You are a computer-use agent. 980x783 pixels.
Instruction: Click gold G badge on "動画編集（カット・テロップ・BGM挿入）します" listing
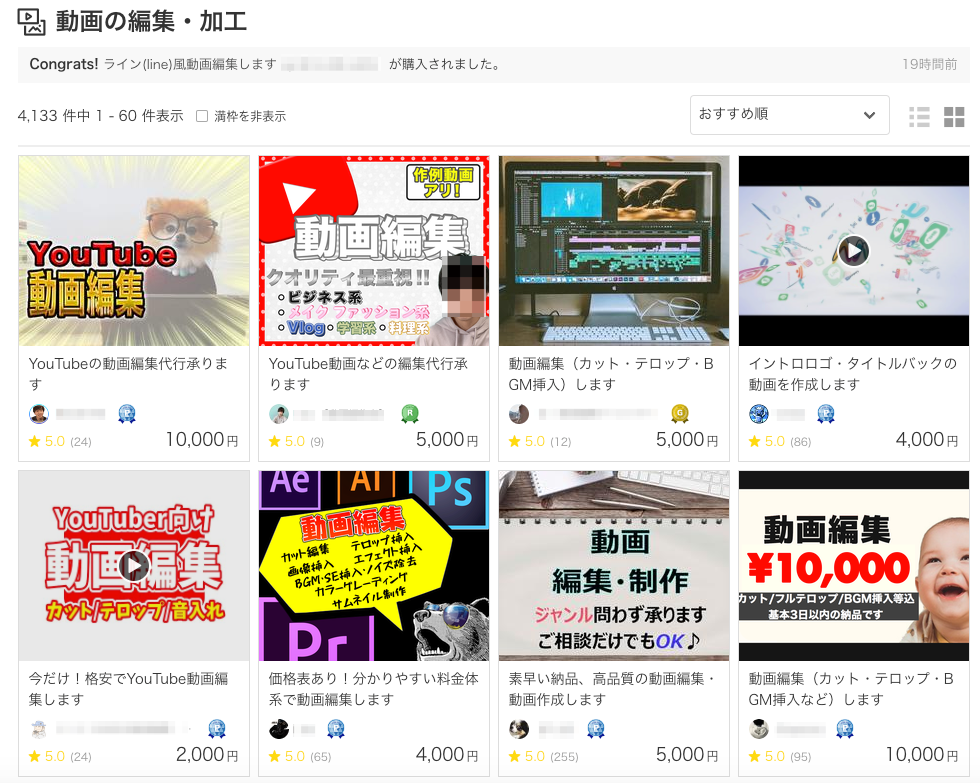tap(680, 414)
